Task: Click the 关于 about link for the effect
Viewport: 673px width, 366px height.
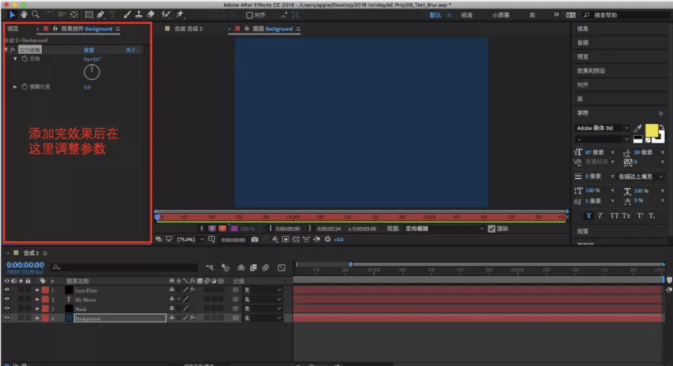Action: point(132,50)
